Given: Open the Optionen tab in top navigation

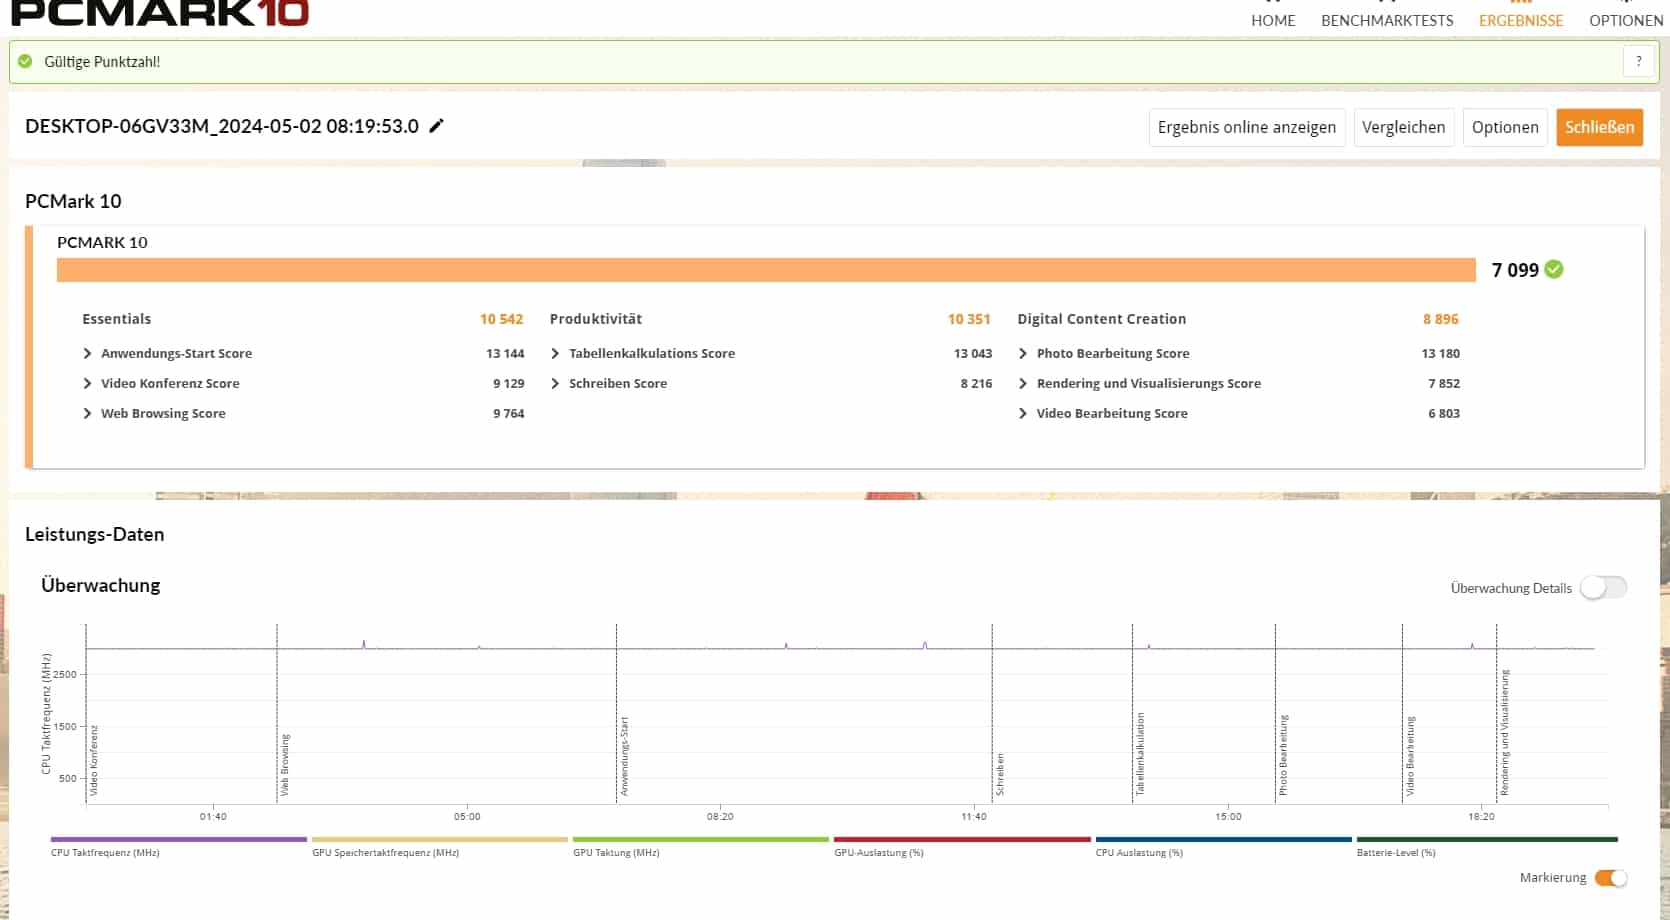Looking at the screenshot, I should [1626, 20].
